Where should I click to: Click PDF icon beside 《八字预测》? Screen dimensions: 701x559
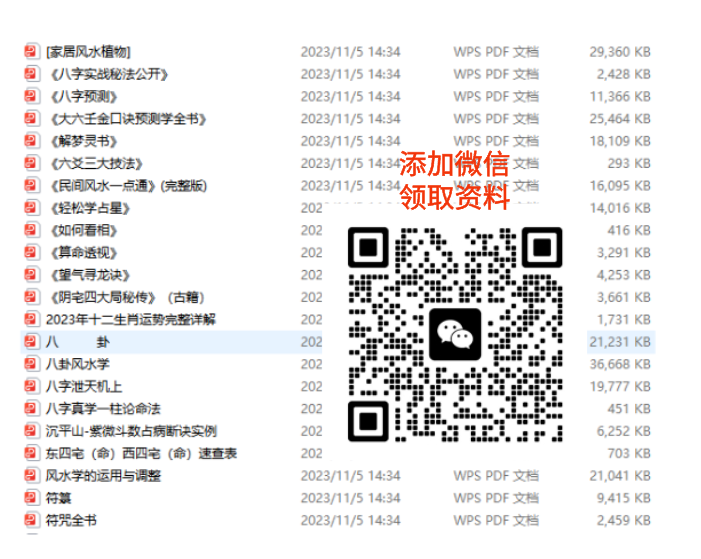pos(31,96)
